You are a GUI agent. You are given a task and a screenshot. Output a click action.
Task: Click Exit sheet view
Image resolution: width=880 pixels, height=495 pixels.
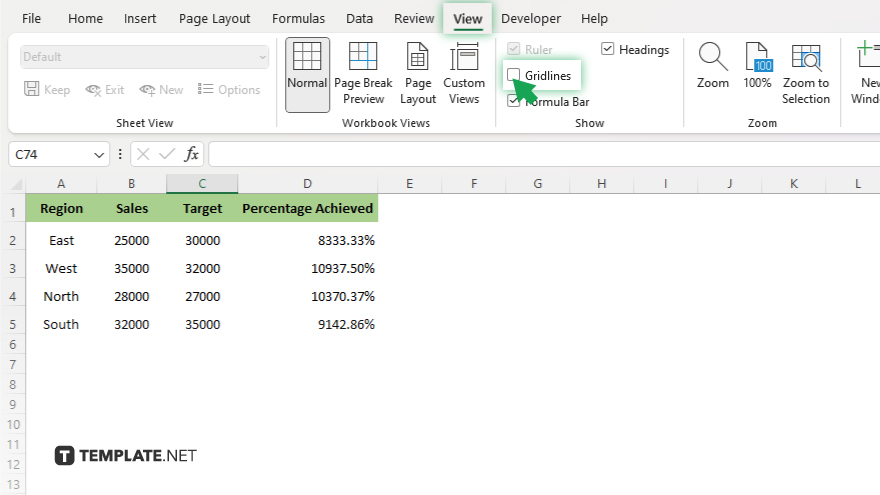[x=105, y=90]
